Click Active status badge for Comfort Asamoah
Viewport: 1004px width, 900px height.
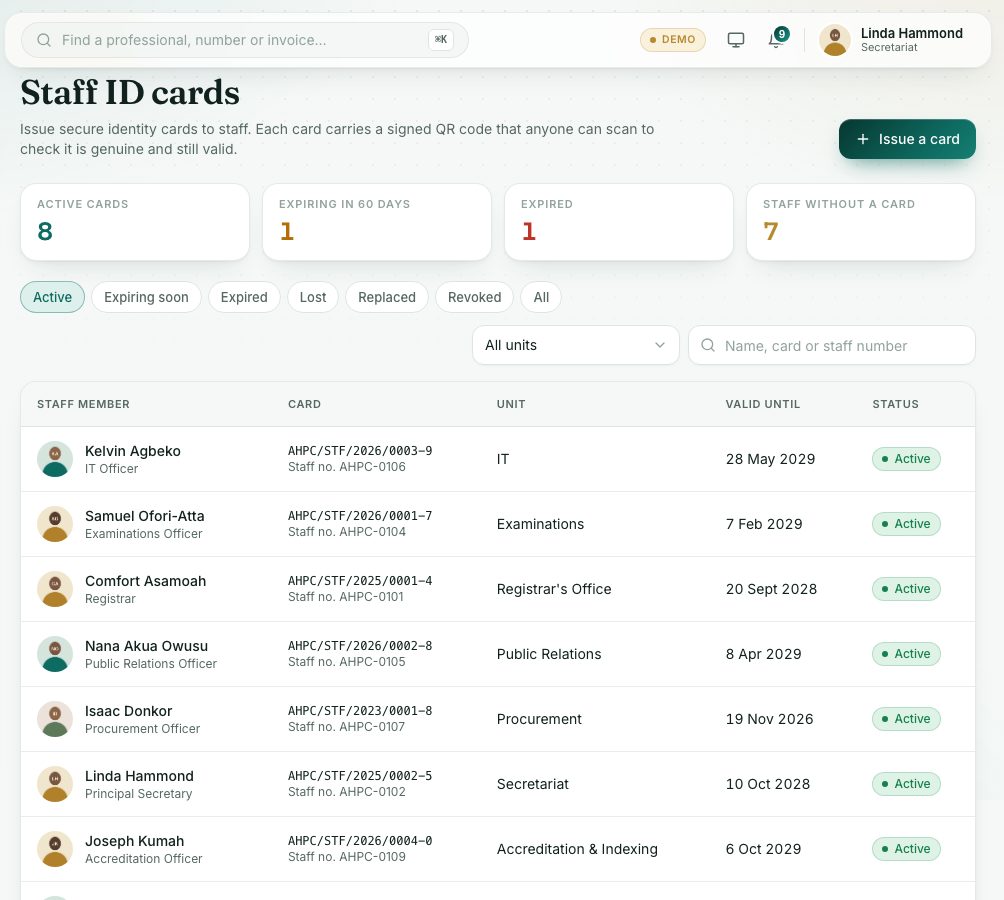[906, 589]
